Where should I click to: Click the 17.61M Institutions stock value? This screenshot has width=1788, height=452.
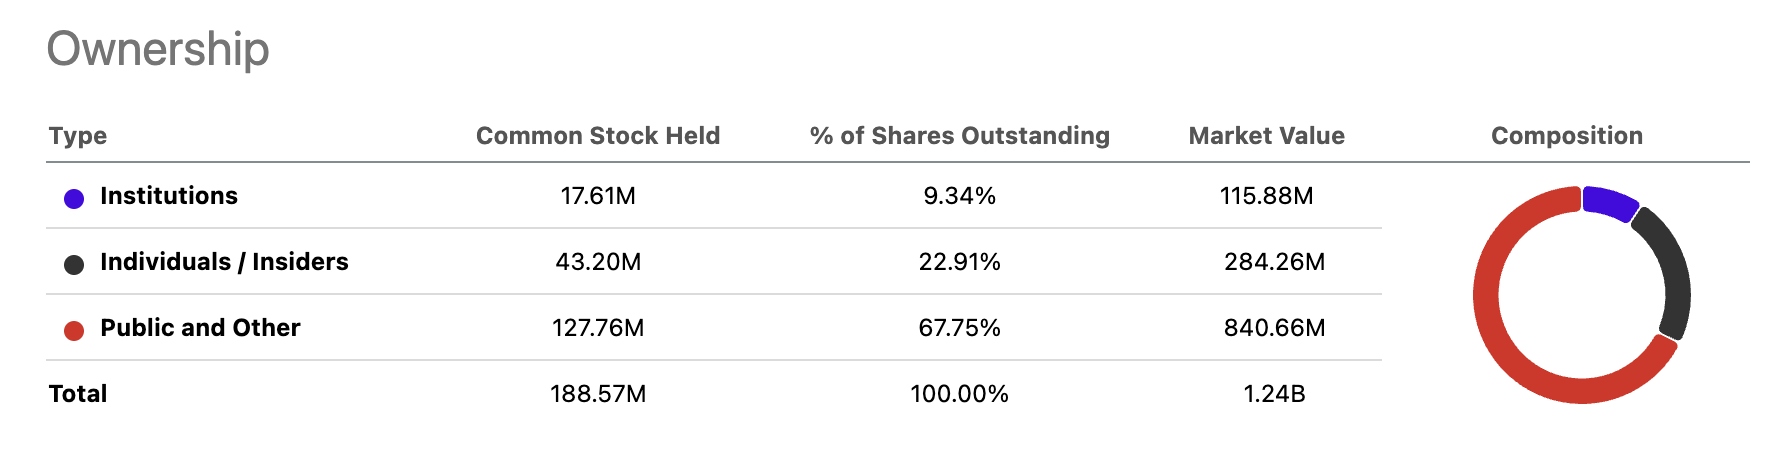[598, 196]
